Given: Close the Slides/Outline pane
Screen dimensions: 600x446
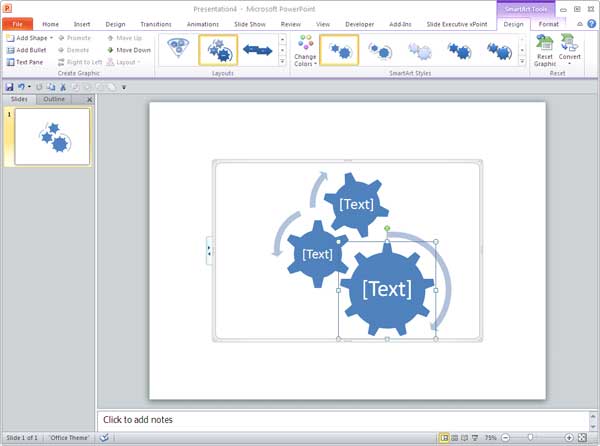Looking at the screenshot, I should tap(90, 99).
